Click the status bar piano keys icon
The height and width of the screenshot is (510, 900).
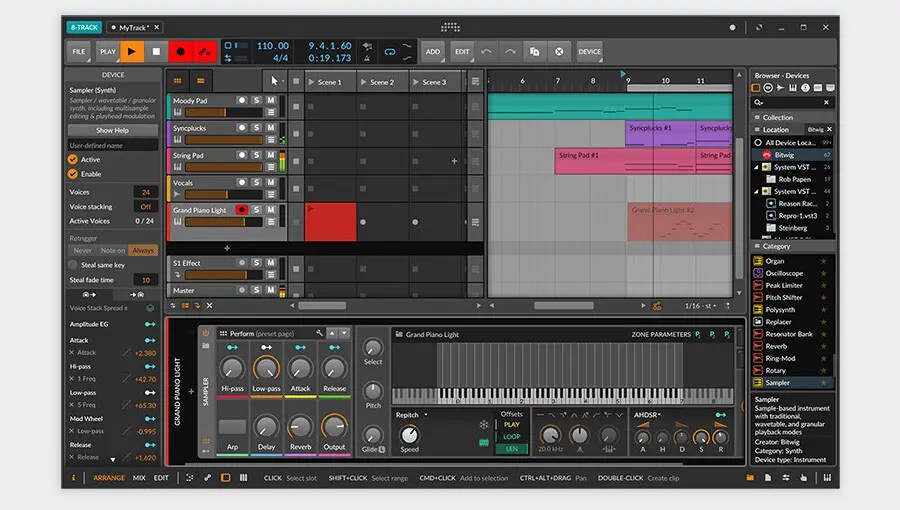click(827, 477)
